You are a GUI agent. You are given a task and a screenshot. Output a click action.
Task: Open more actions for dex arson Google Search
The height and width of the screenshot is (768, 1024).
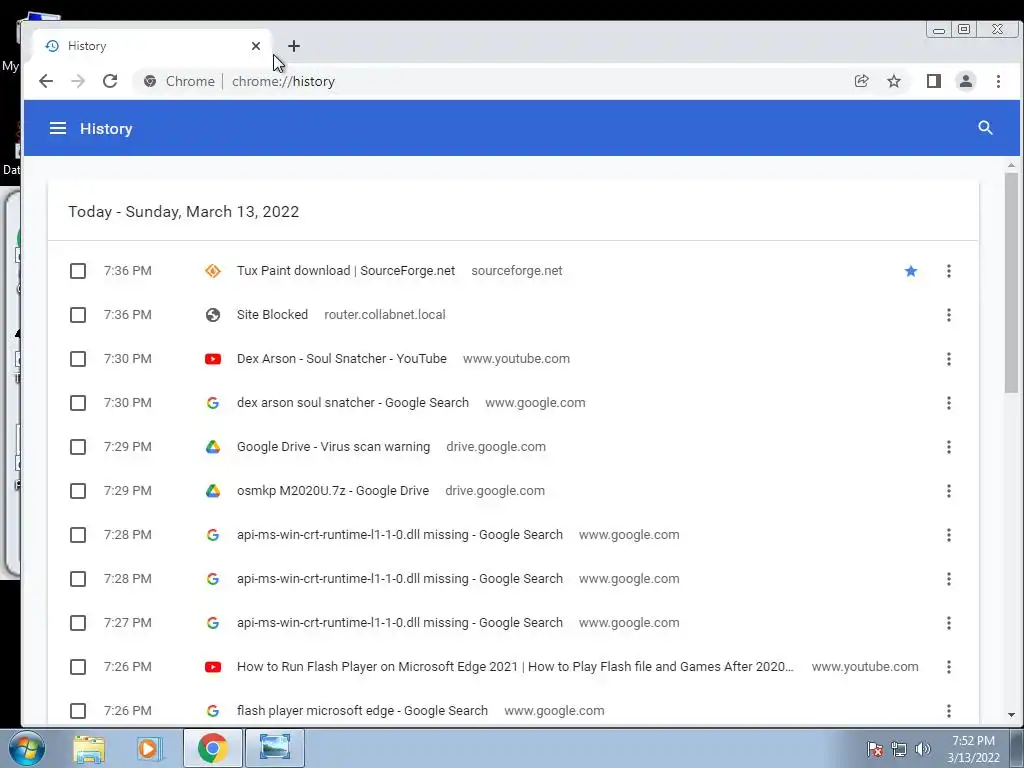(x=949, y=403)
